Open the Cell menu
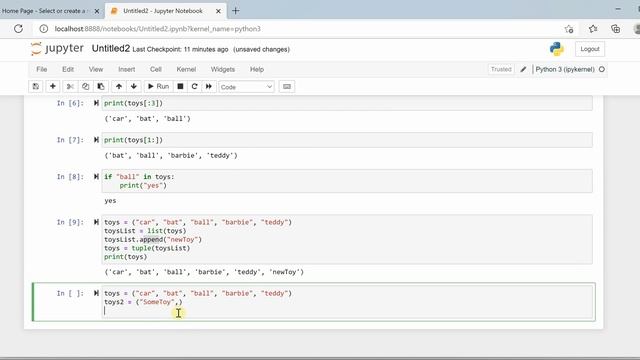 click(156, 69)
